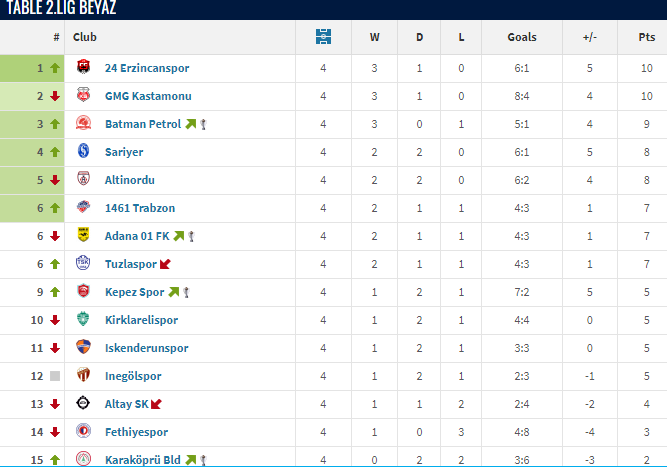Click green promoted arrow beside Batman Petrol
Screen dimensions: 672x467
(x=190, y=124)
